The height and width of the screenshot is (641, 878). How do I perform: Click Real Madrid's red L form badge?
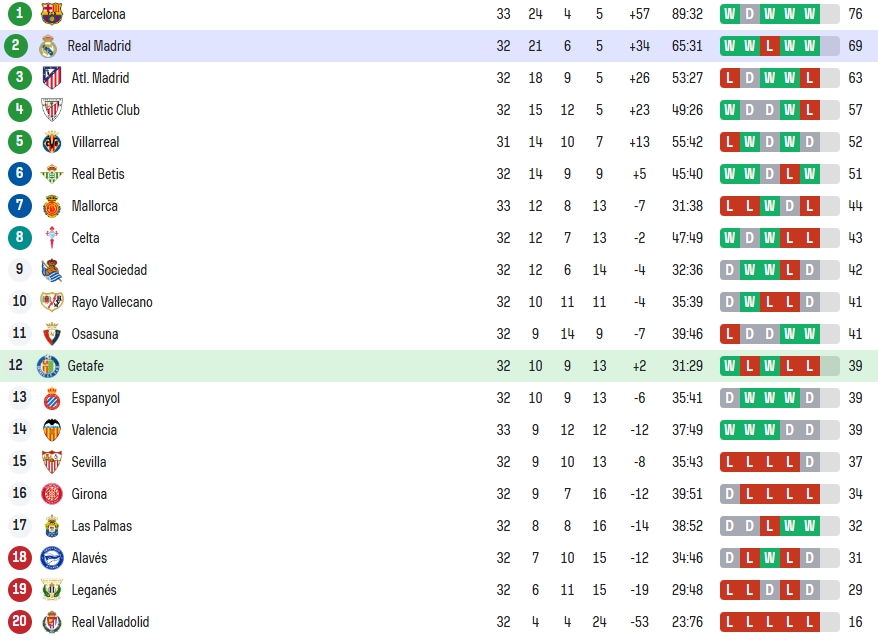[769, 46]
